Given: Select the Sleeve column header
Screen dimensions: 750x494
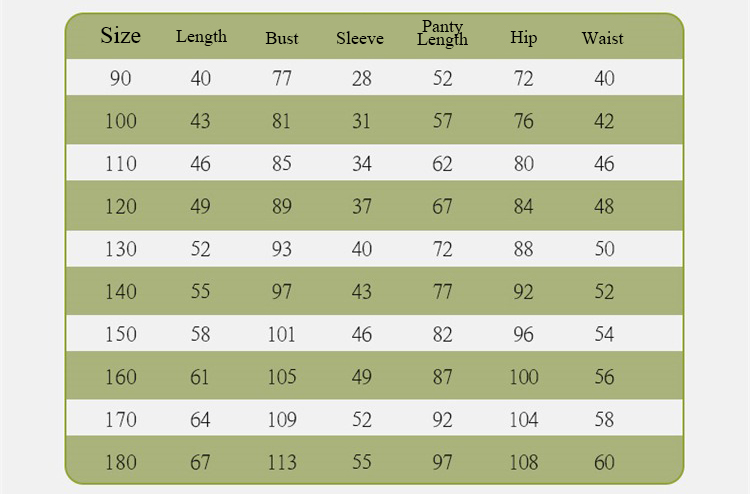Looking at the screenshot, I should (x=360, y=38).
